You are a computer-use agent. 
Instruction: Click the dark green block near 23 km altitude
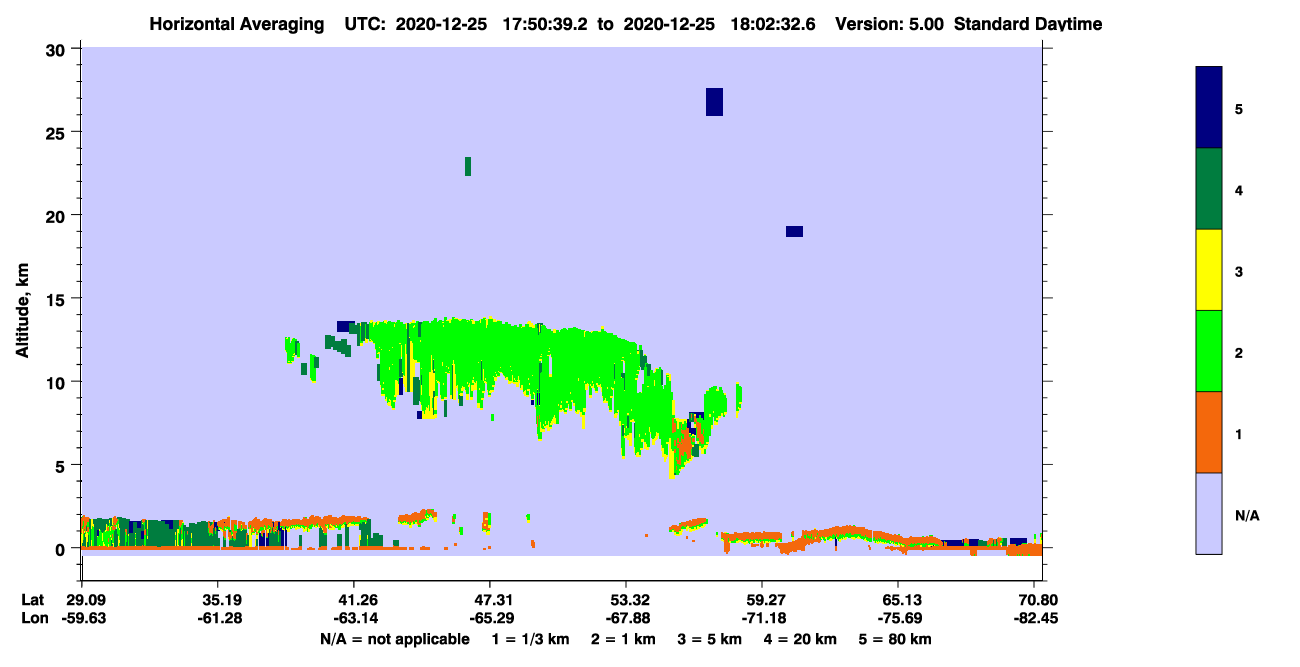(468, 166)
